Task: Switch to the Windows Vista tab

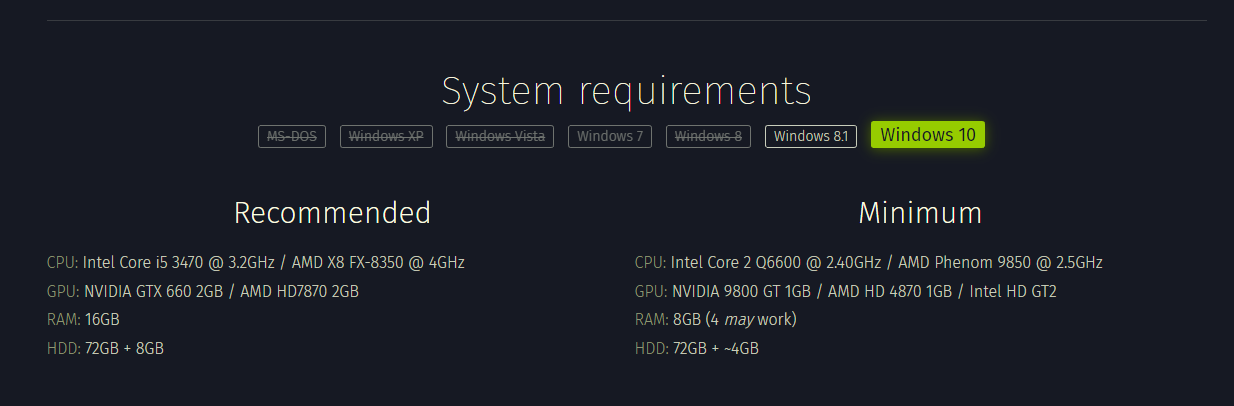Action: point(500,137)
